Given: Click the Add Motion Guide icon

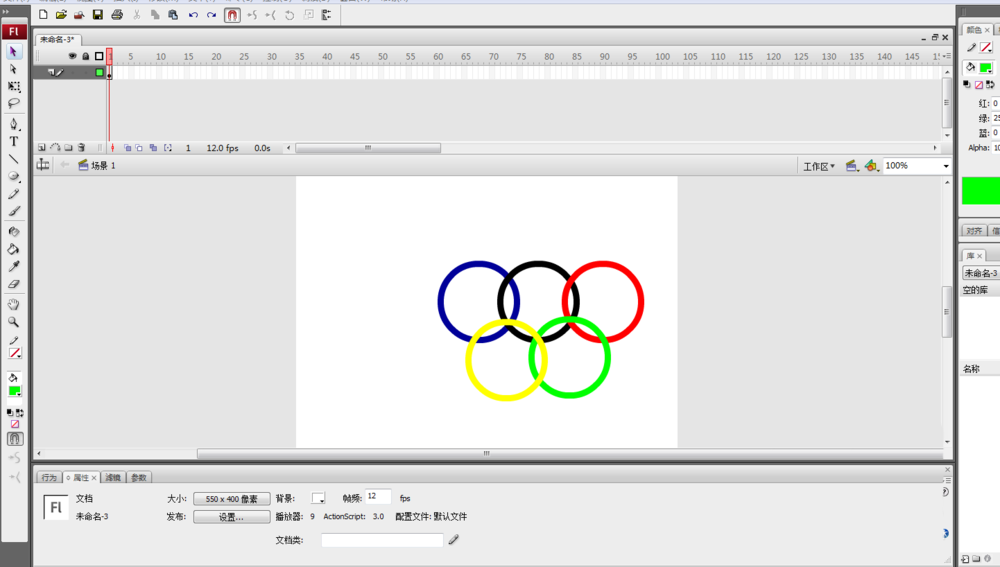Looking at the screenshot, I should tap(55, 147).
